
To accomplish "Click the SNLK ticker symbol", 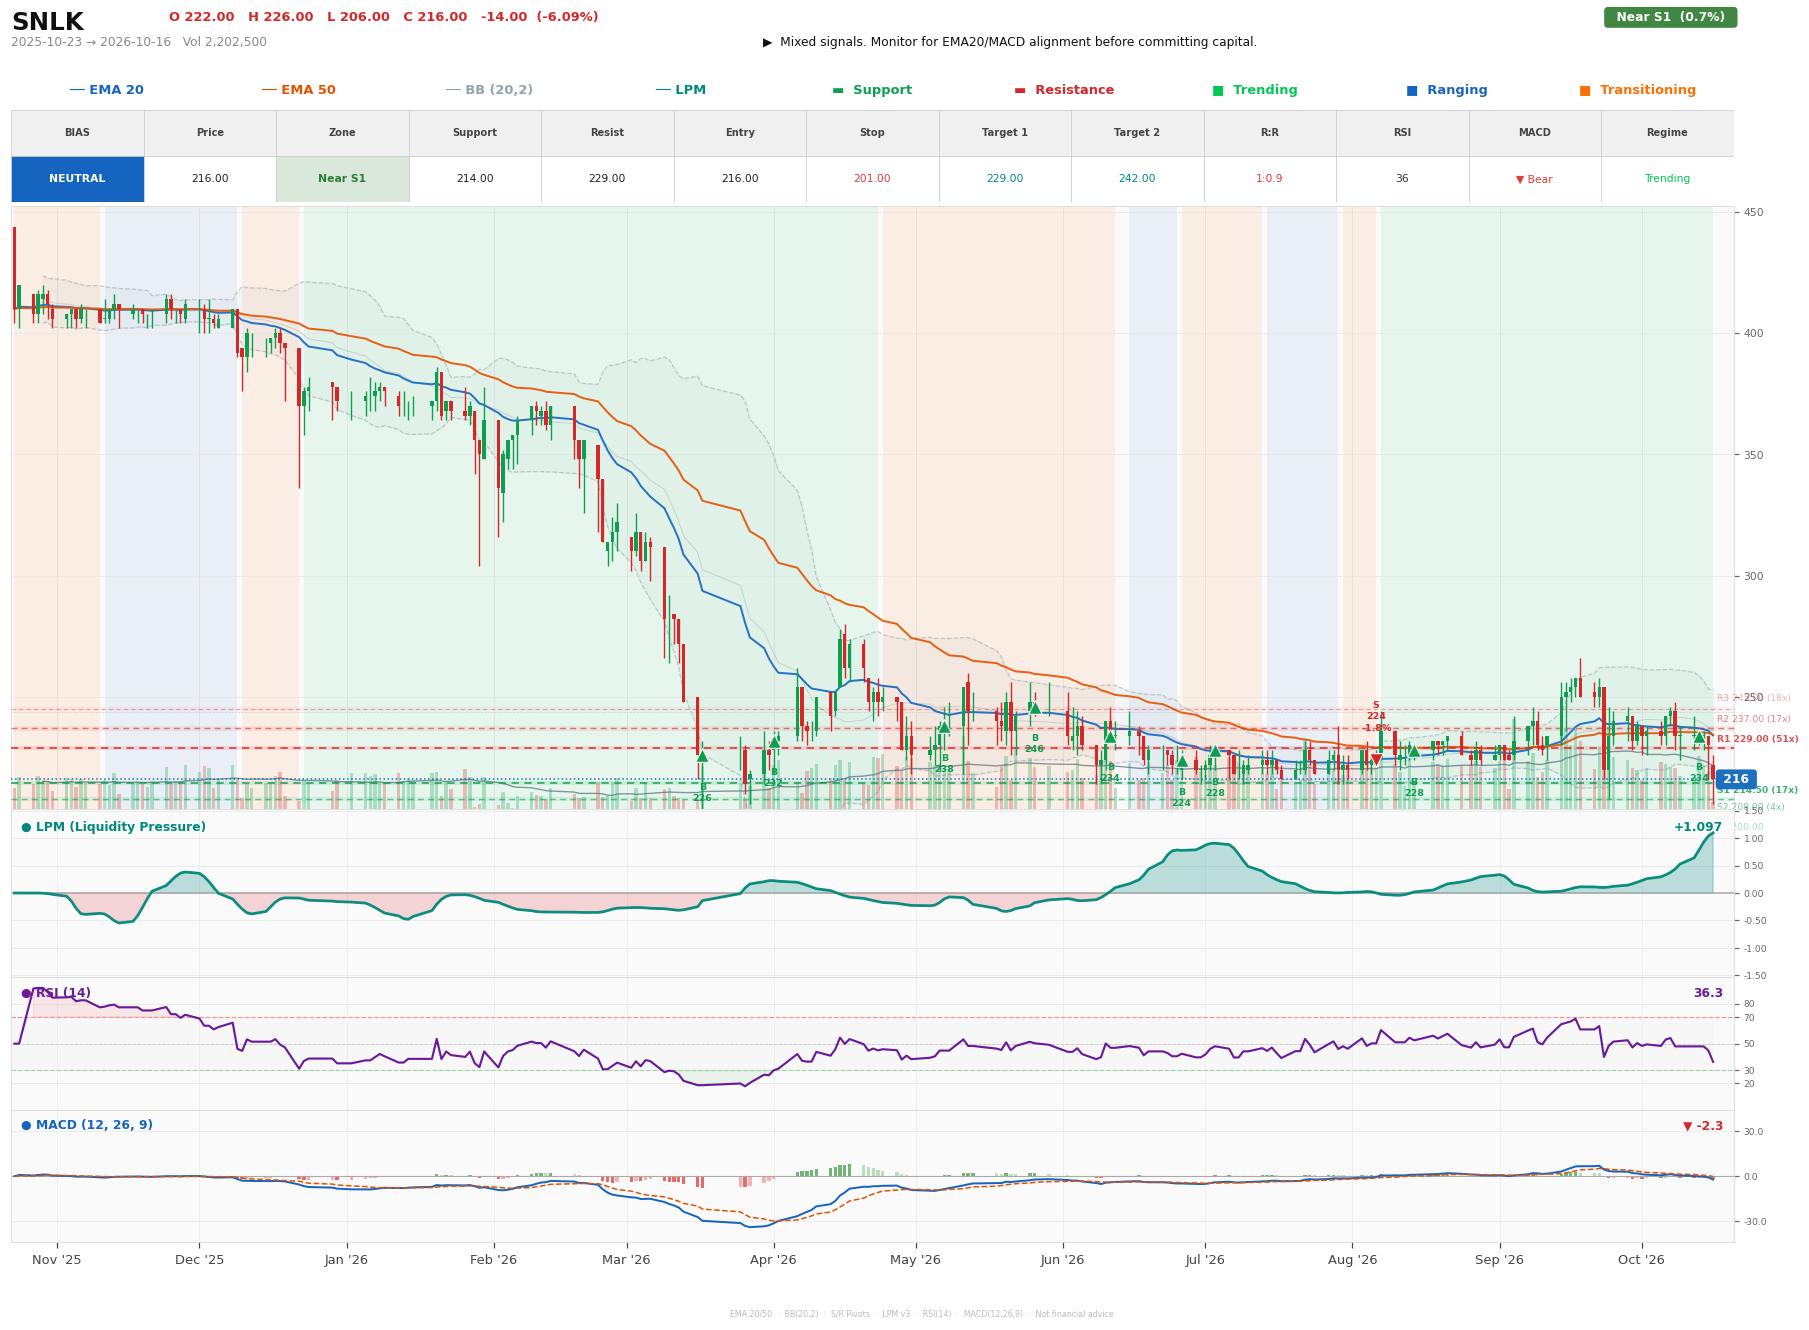I will coord(47,22).
